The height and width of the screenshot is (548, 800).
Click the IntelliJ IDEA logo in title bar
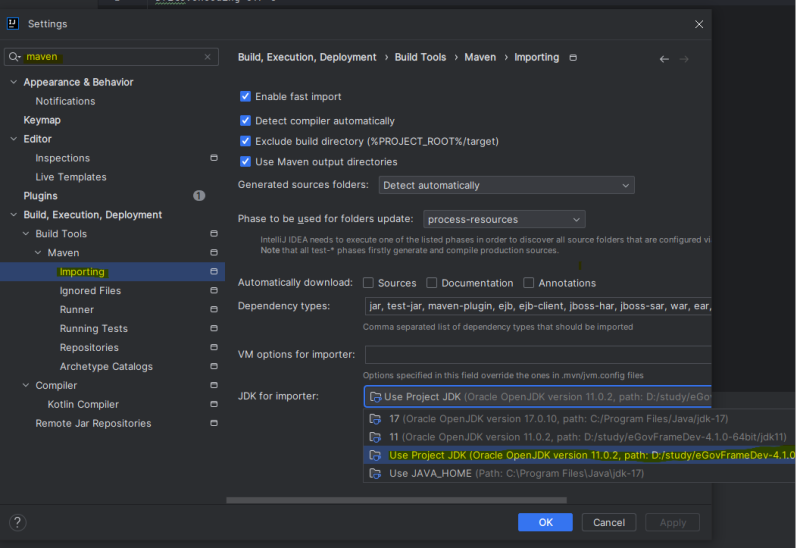coord(13,23)
